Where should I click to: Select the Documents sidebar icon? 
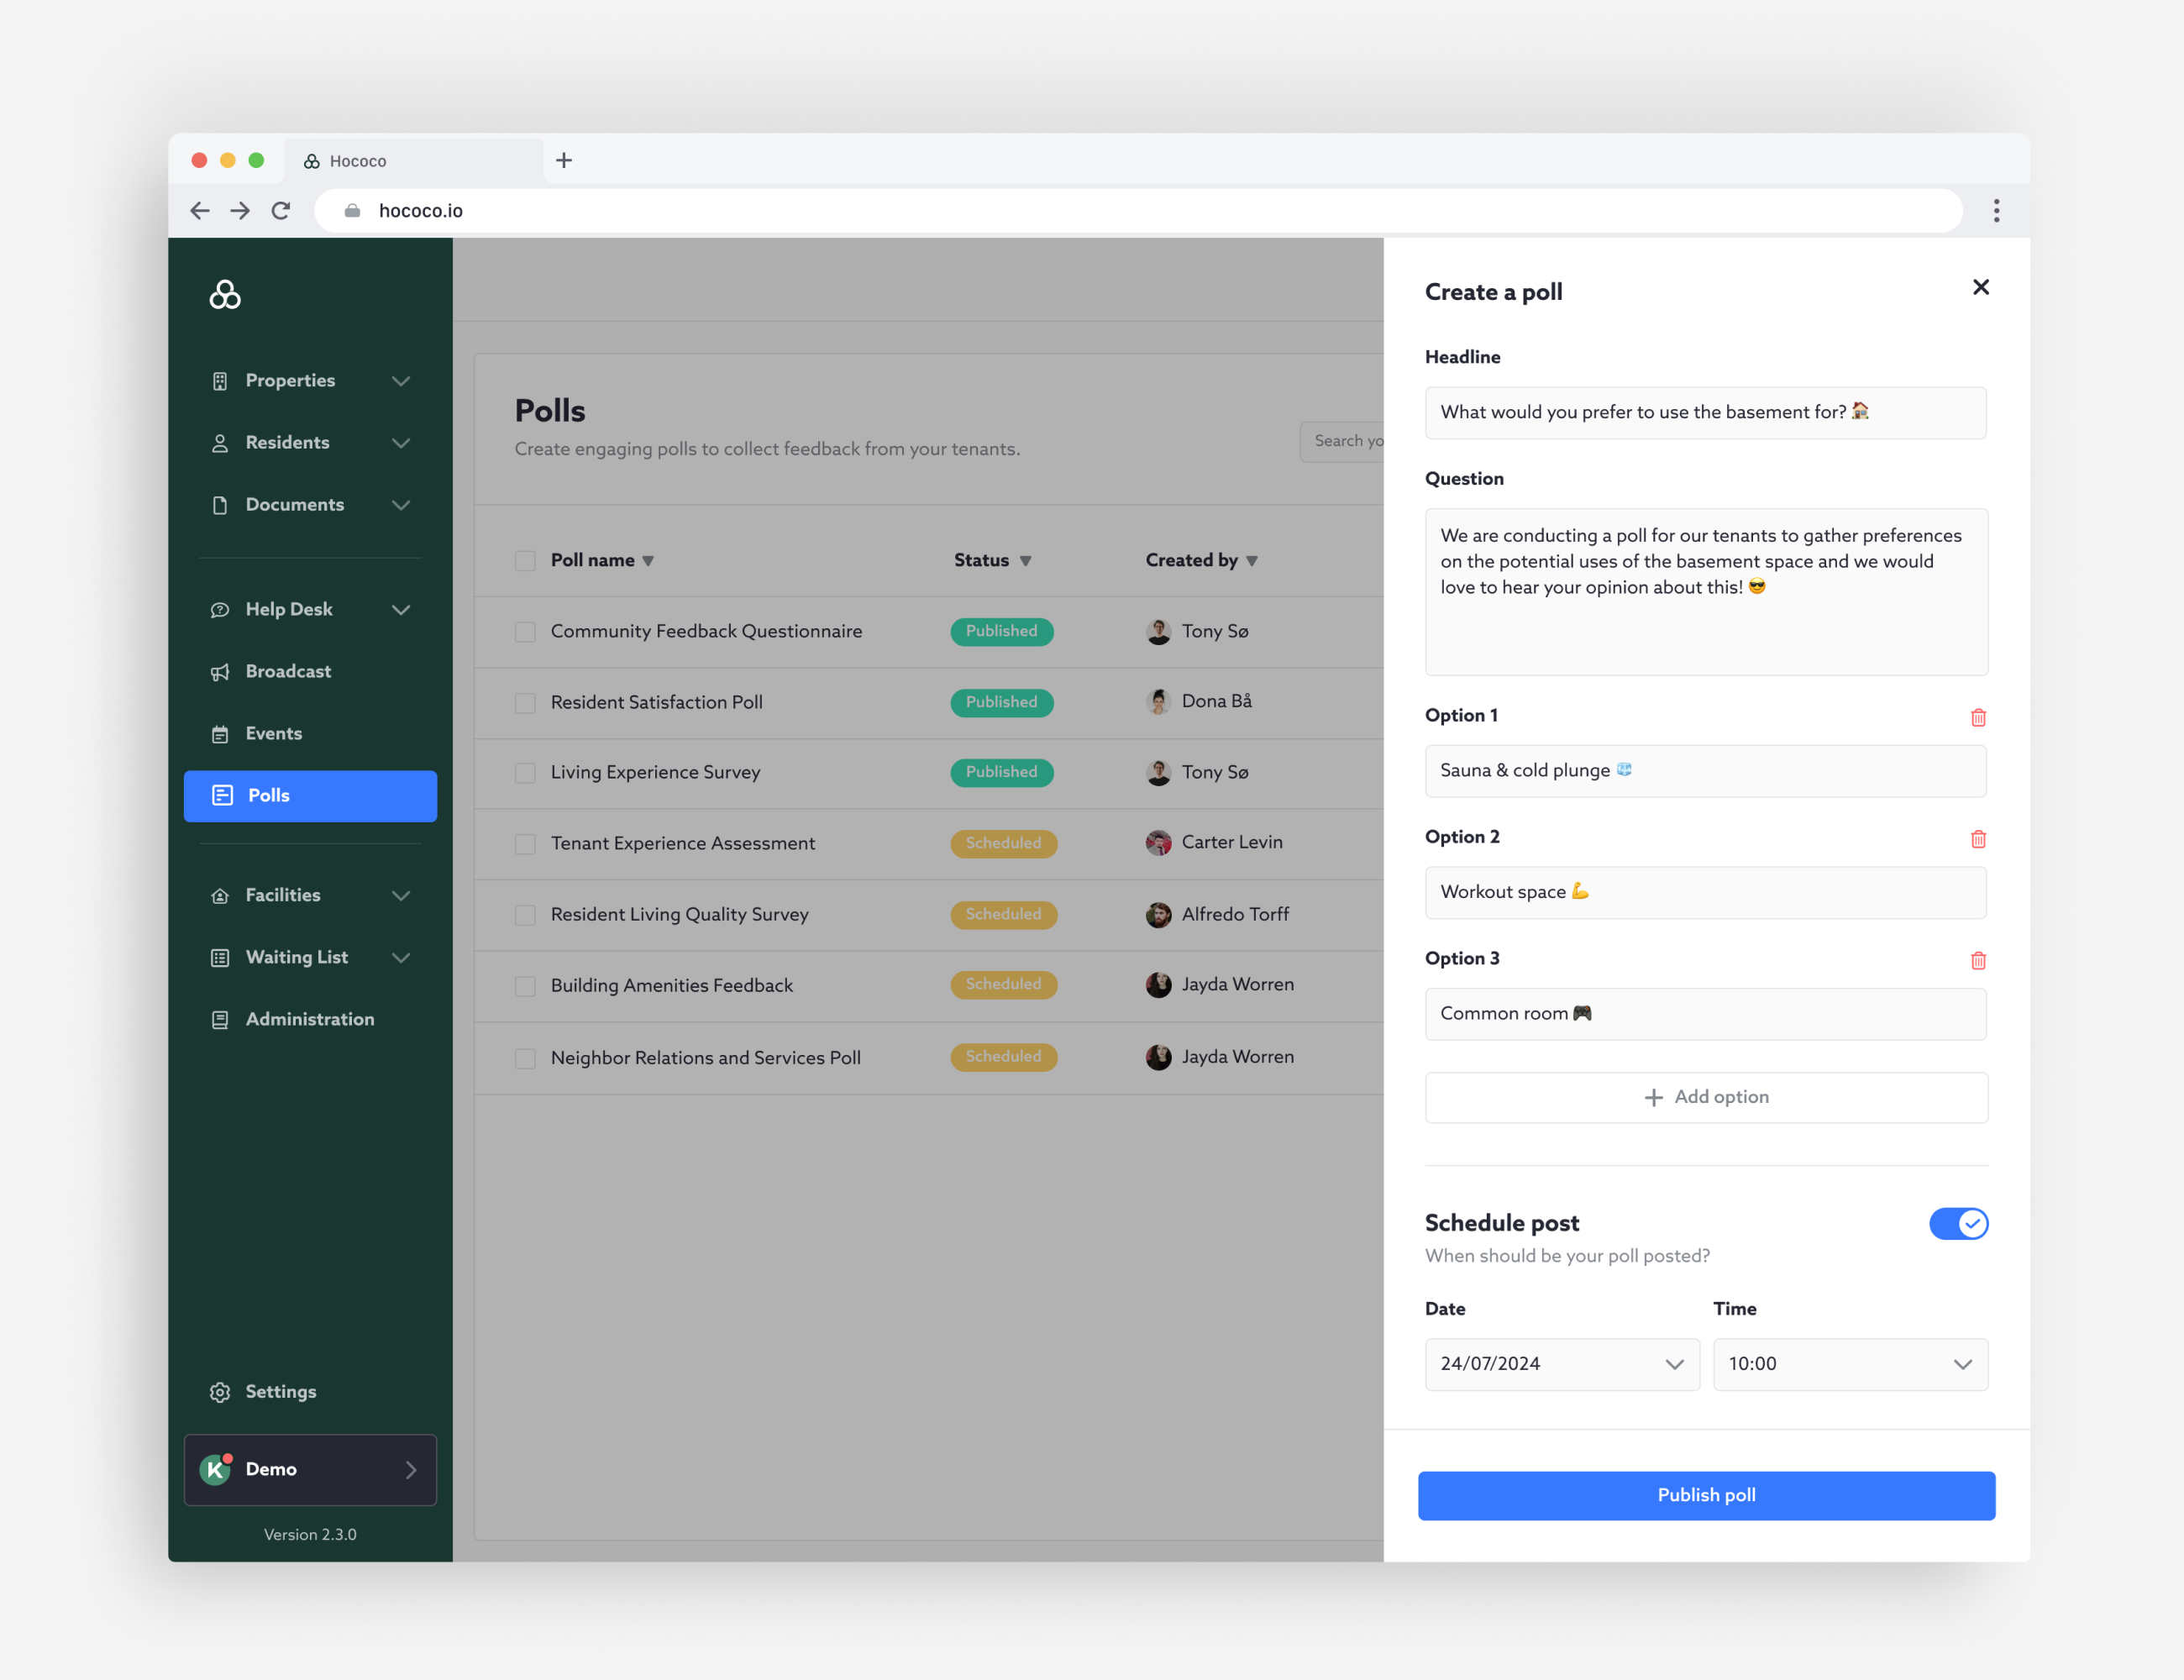[x=221, y=505]
